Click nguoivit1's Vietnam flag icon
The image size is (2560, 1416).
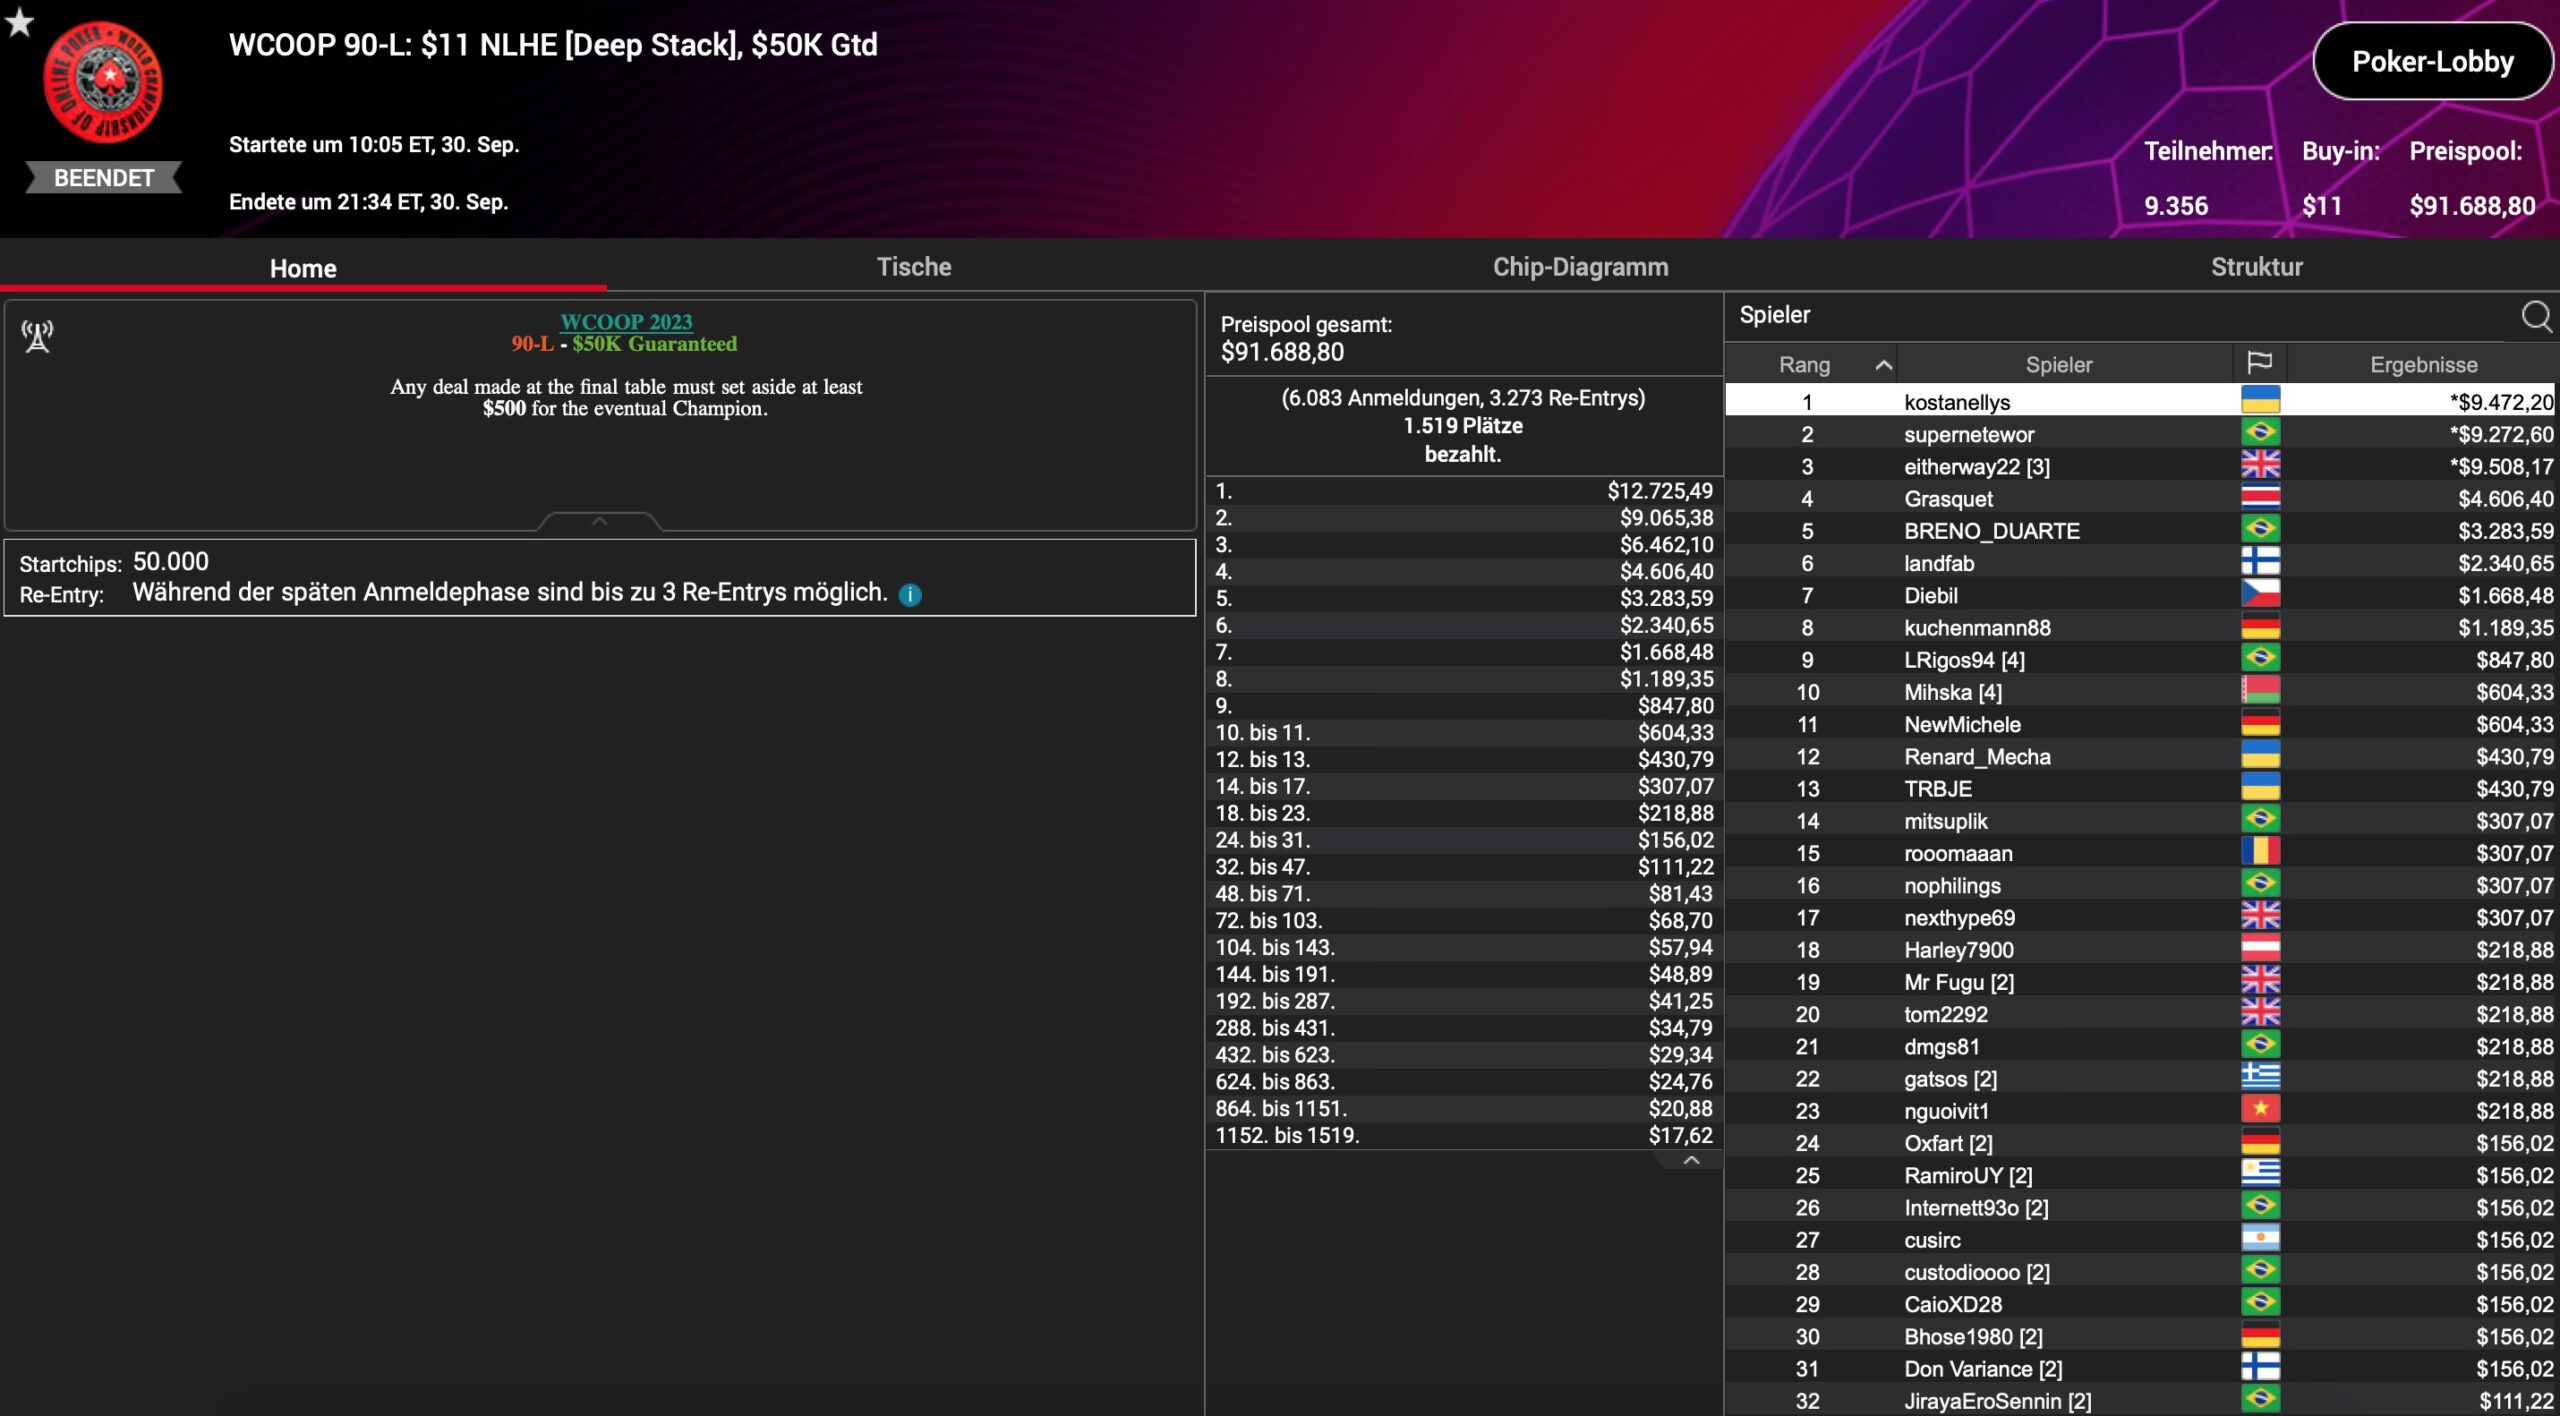(x=2260, y=1110)
